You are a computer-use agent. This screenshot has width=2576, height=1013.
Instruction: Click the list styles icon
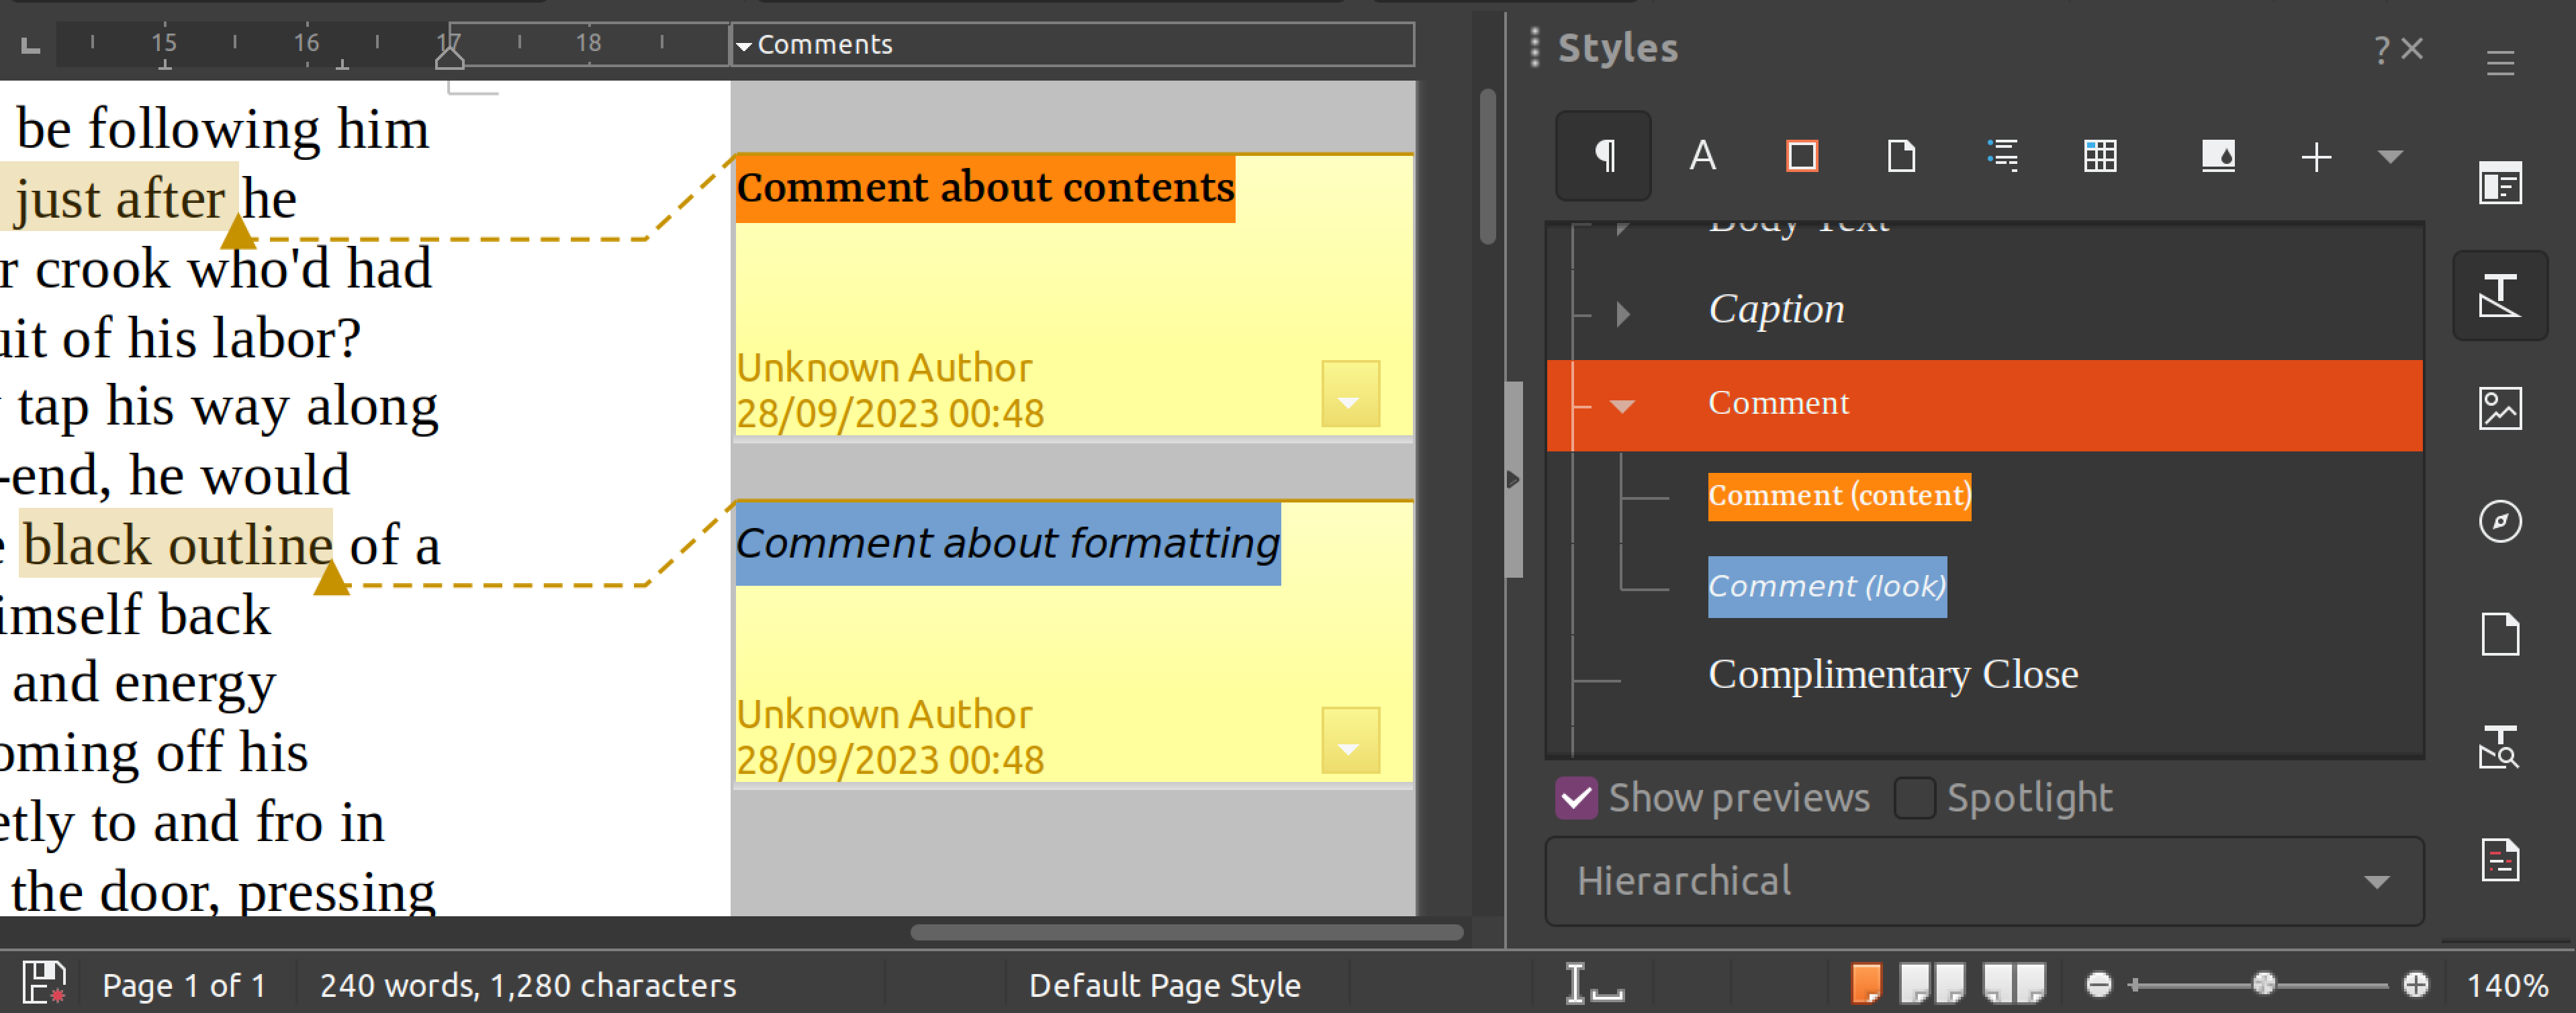coord(2001,158)
